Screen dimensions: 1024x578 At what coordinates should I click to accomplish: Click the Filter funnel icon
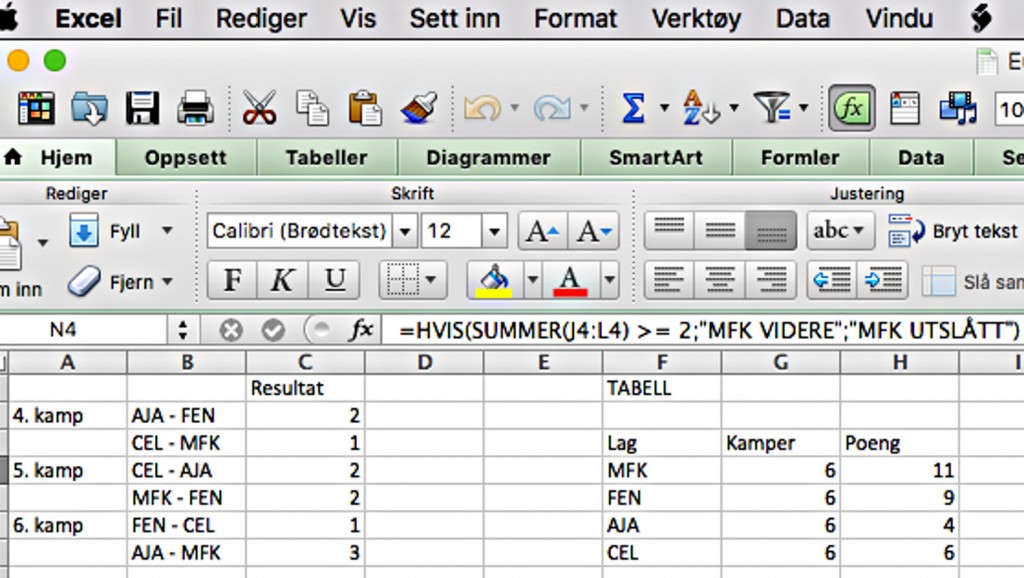(770, 108)
